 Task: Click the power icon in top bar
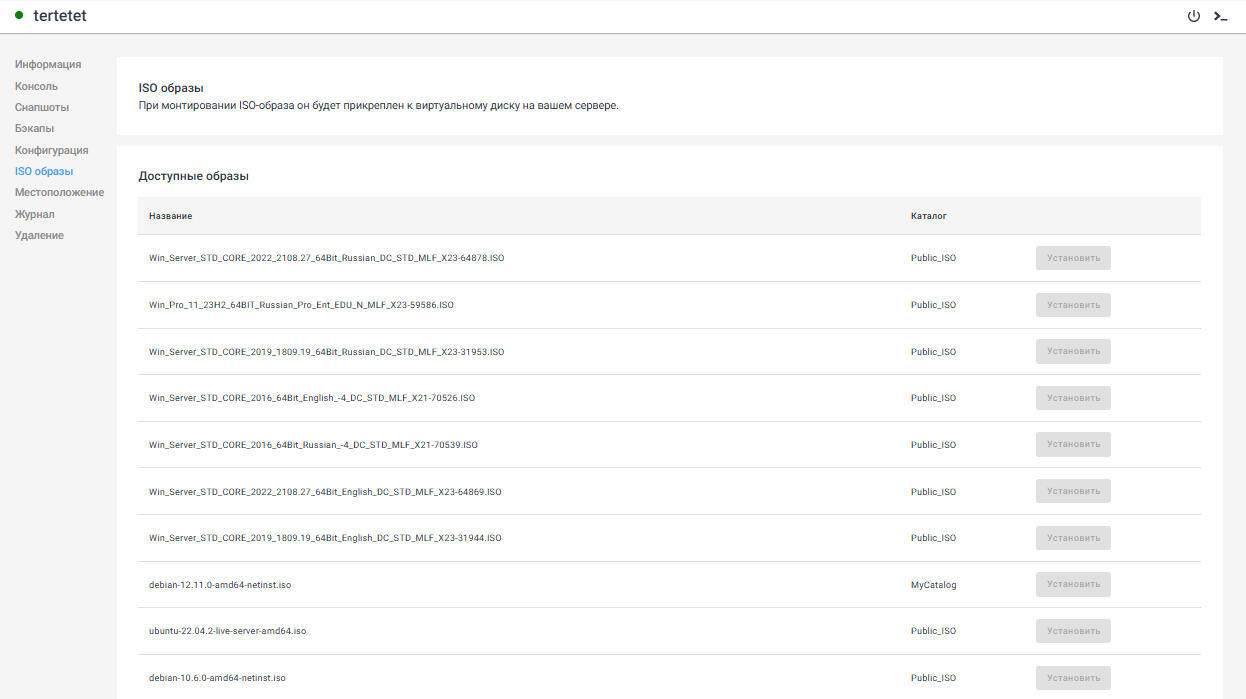click(x=1193, y=16)
